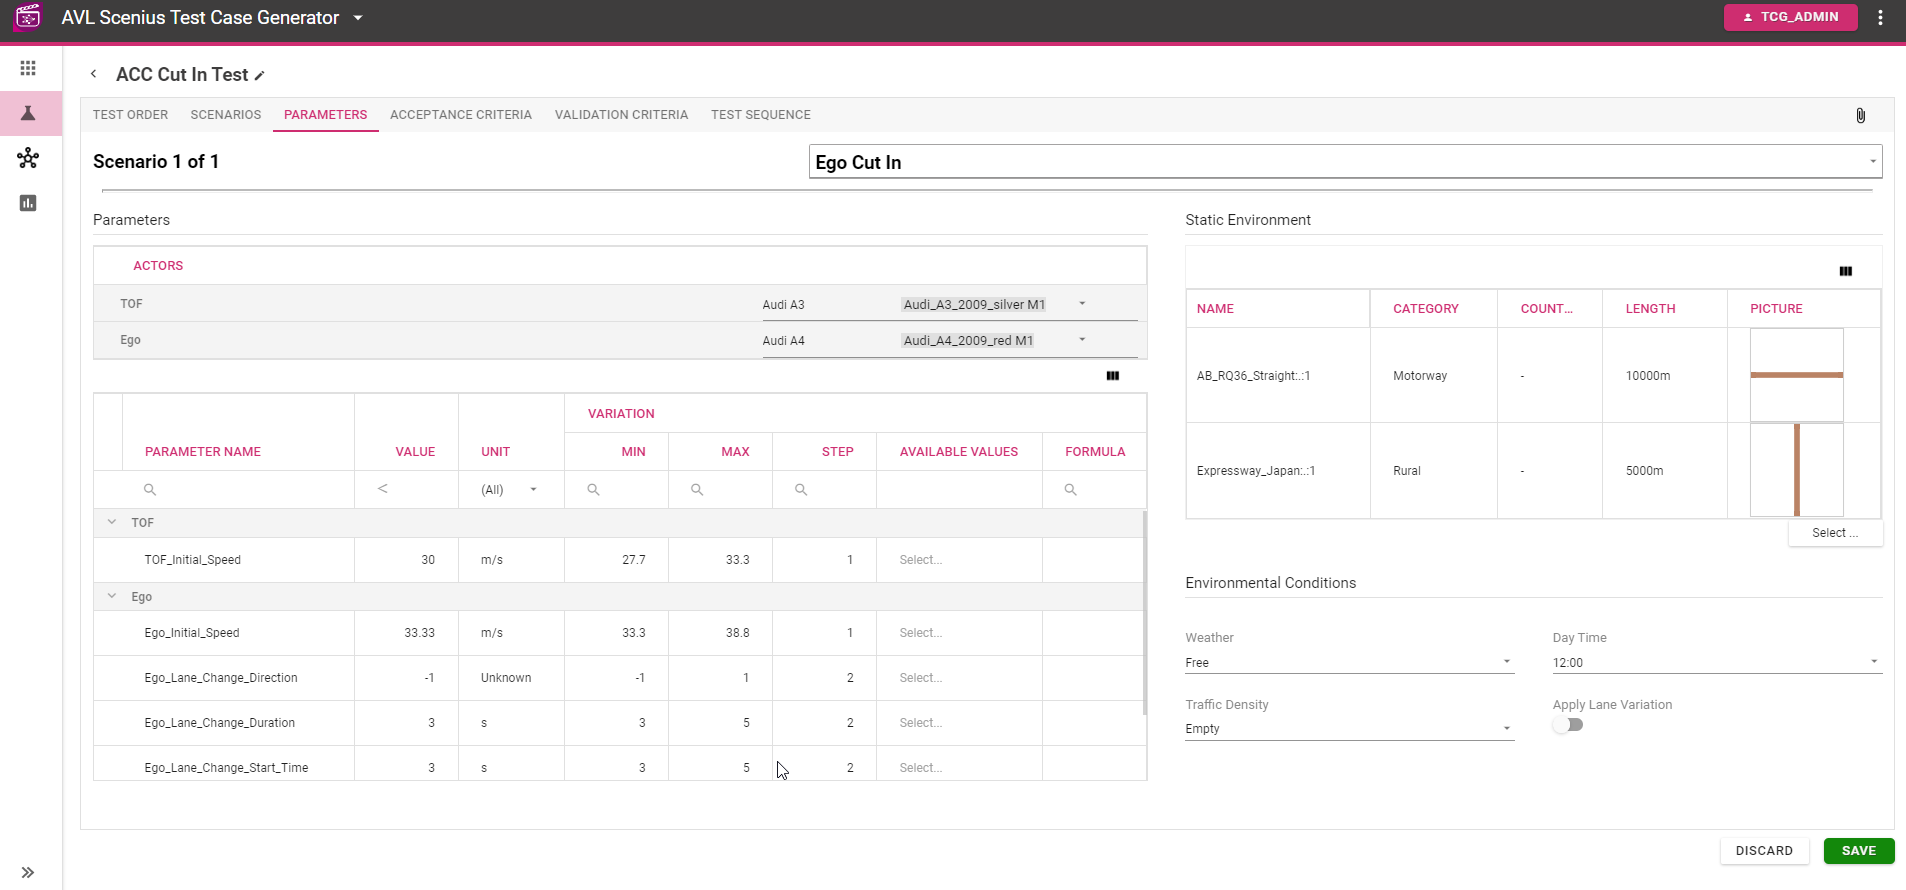The width and height of the screenshot is (1906, 890).
Task: Click the Min column filter search icon
Action: [x=593, y=490]
